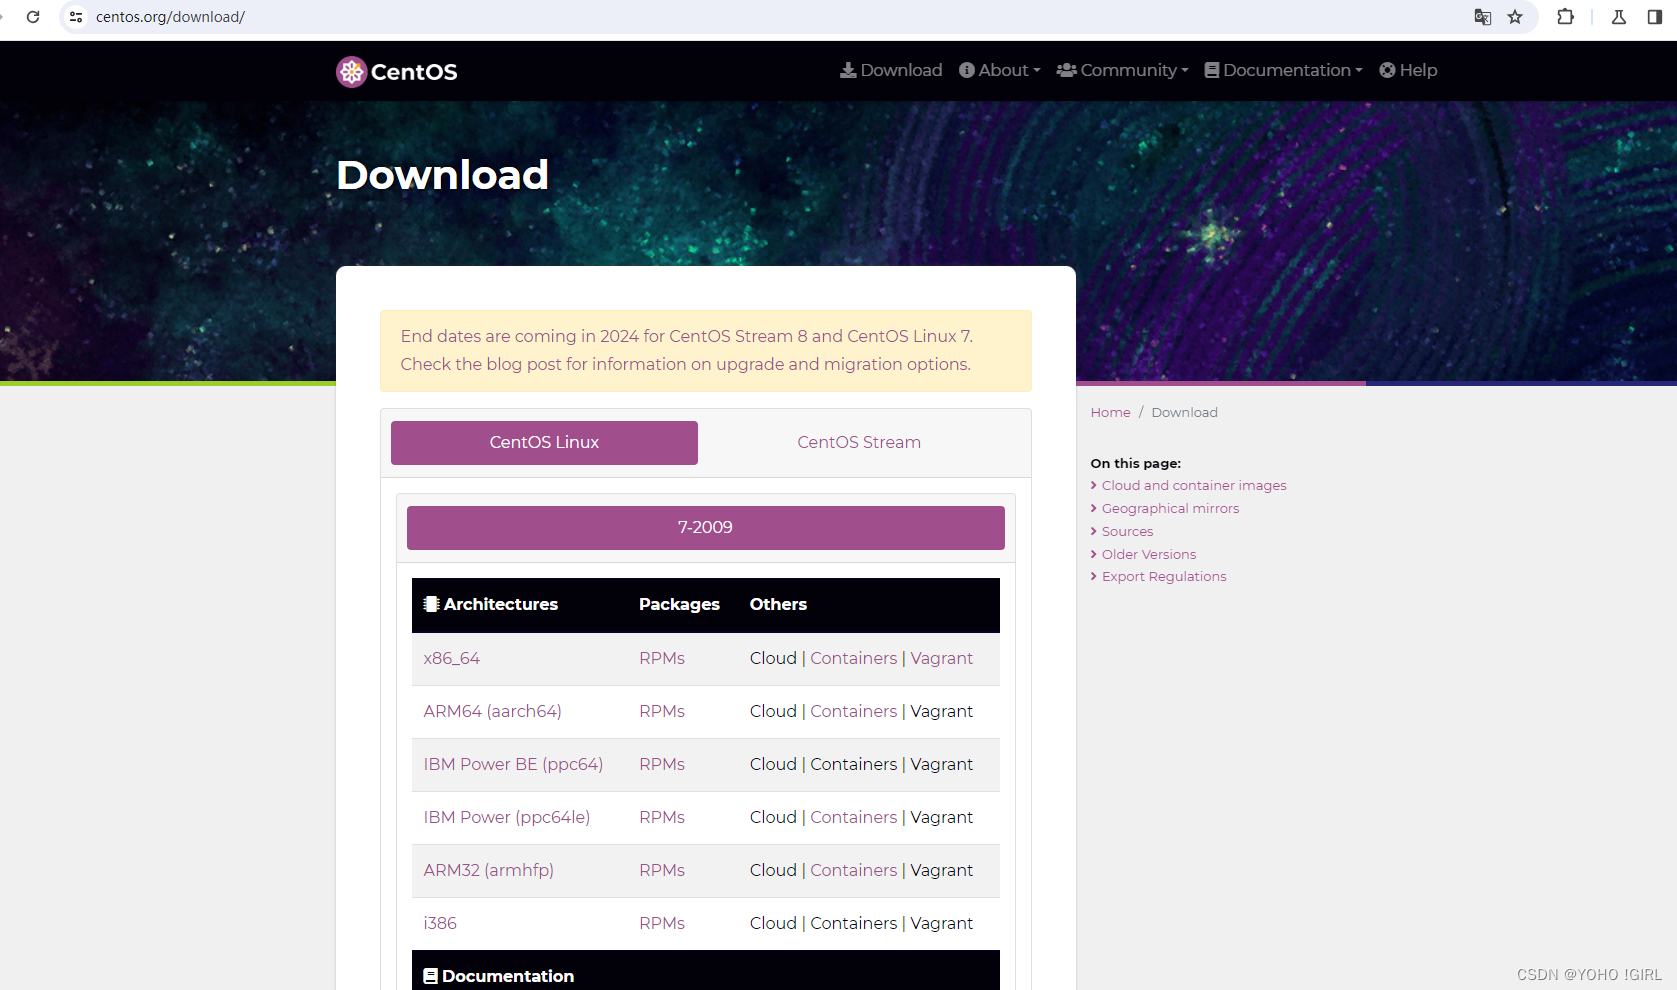Open the ARM64 (aarch64) architecture link

click(493, 711)
